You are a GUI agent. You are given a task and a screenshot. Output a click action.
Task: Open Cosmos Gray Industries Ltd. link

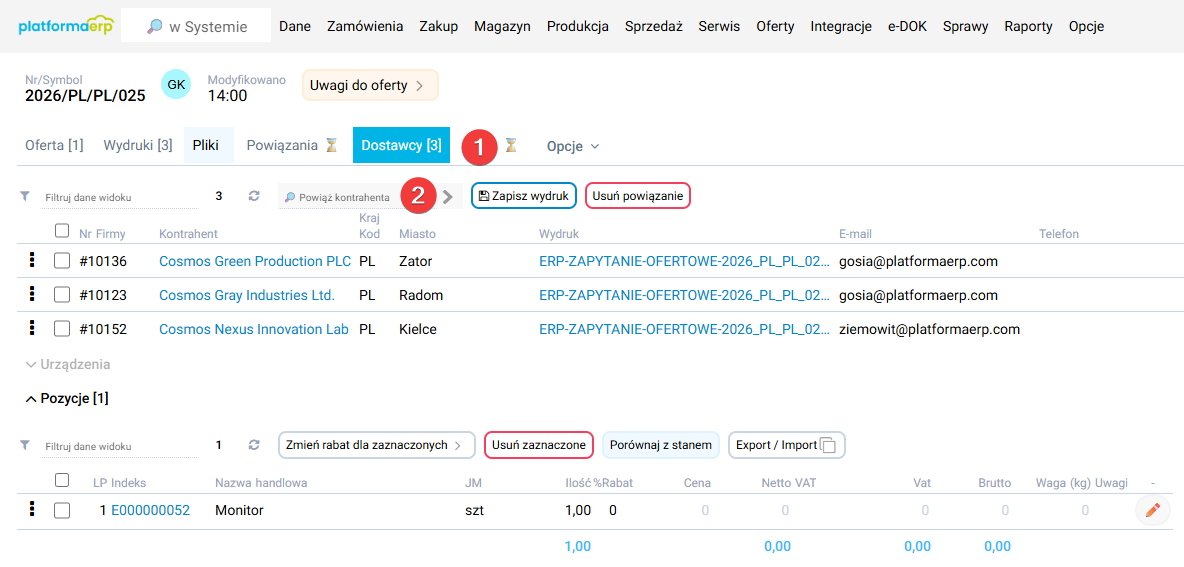tap(247, 295)
